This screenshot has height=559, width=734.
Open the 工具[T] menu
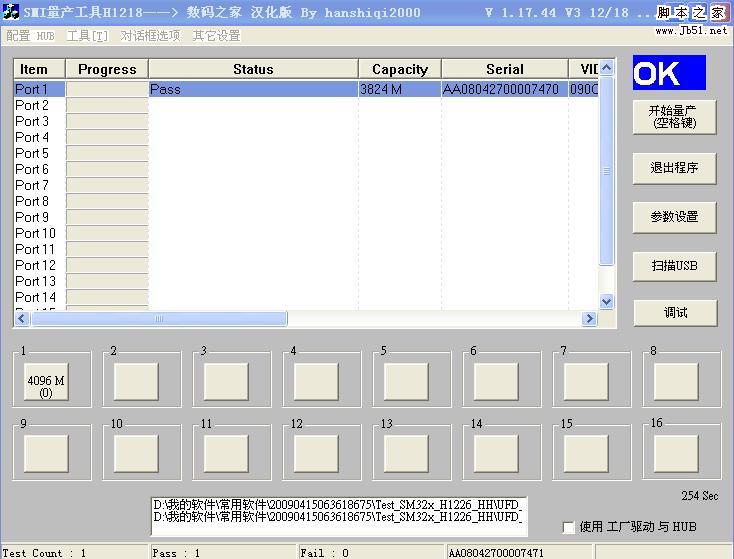(87, 36)
